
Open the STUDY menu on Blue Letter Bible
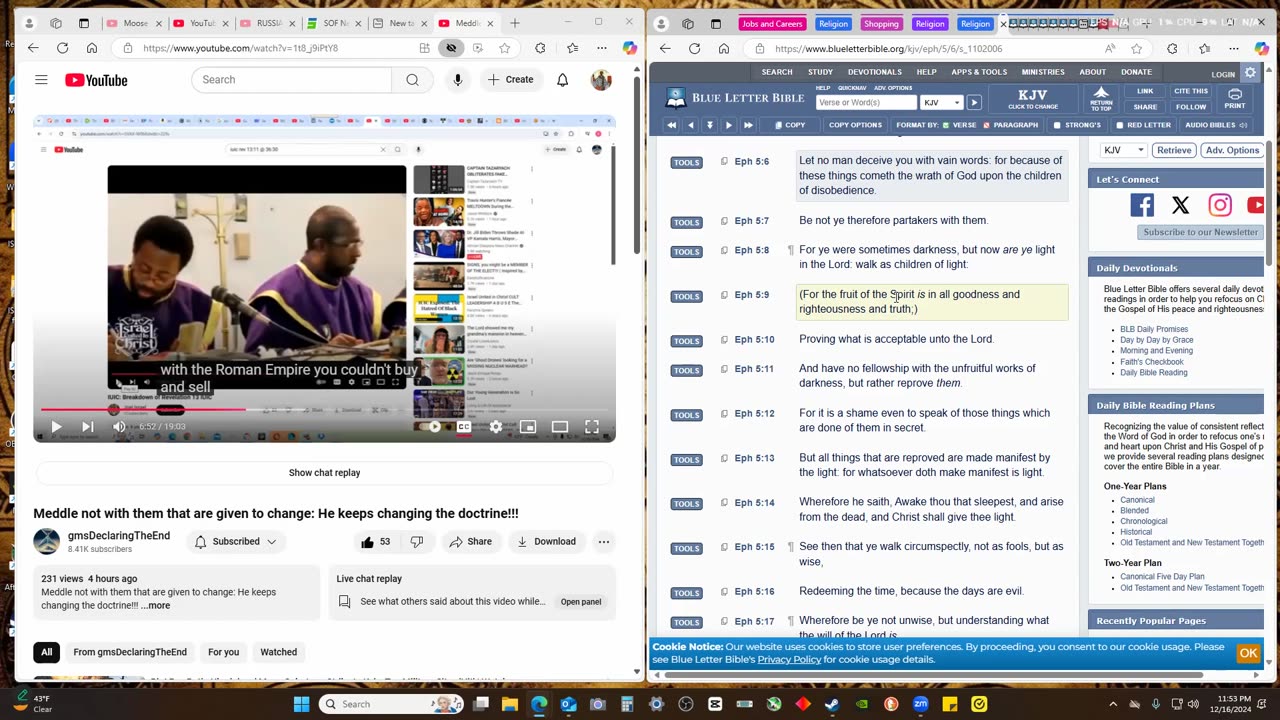click(x=820, y=72)
